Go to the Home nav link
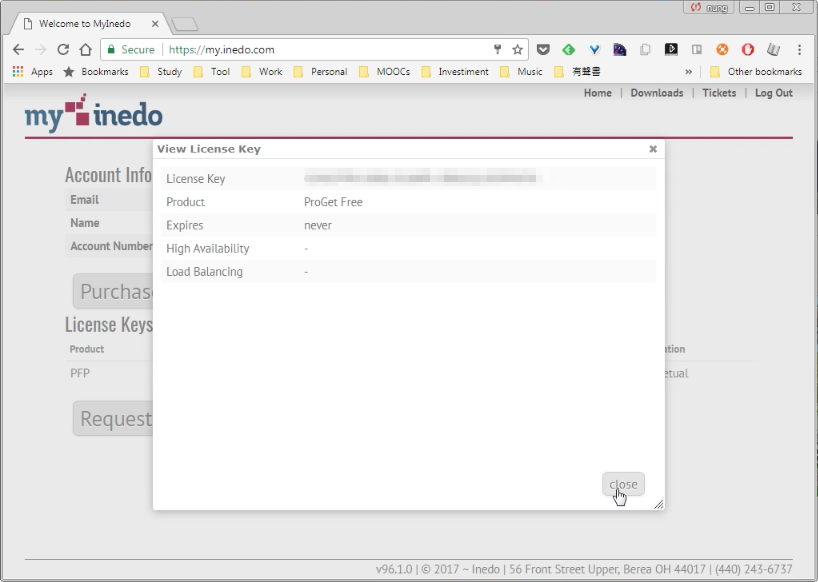 597,93
